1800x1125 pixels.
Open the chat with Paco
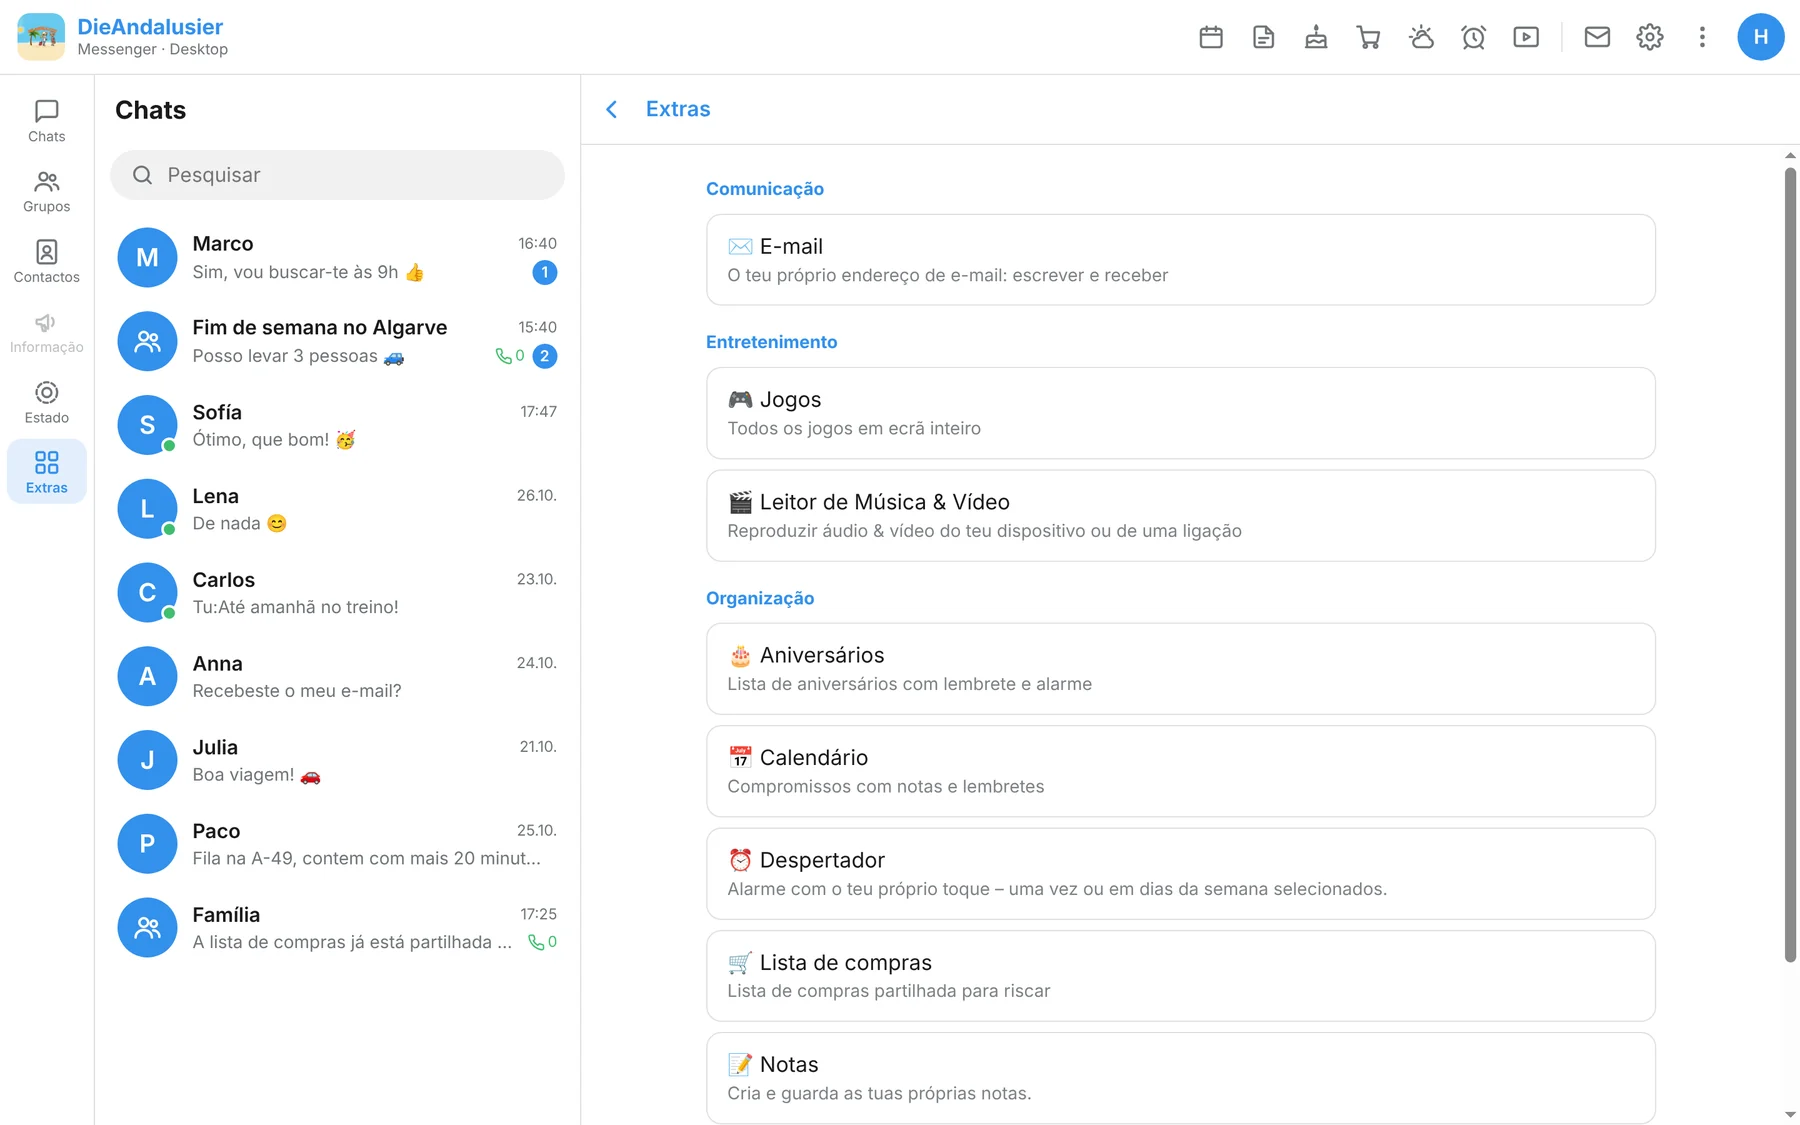point(337,844)
